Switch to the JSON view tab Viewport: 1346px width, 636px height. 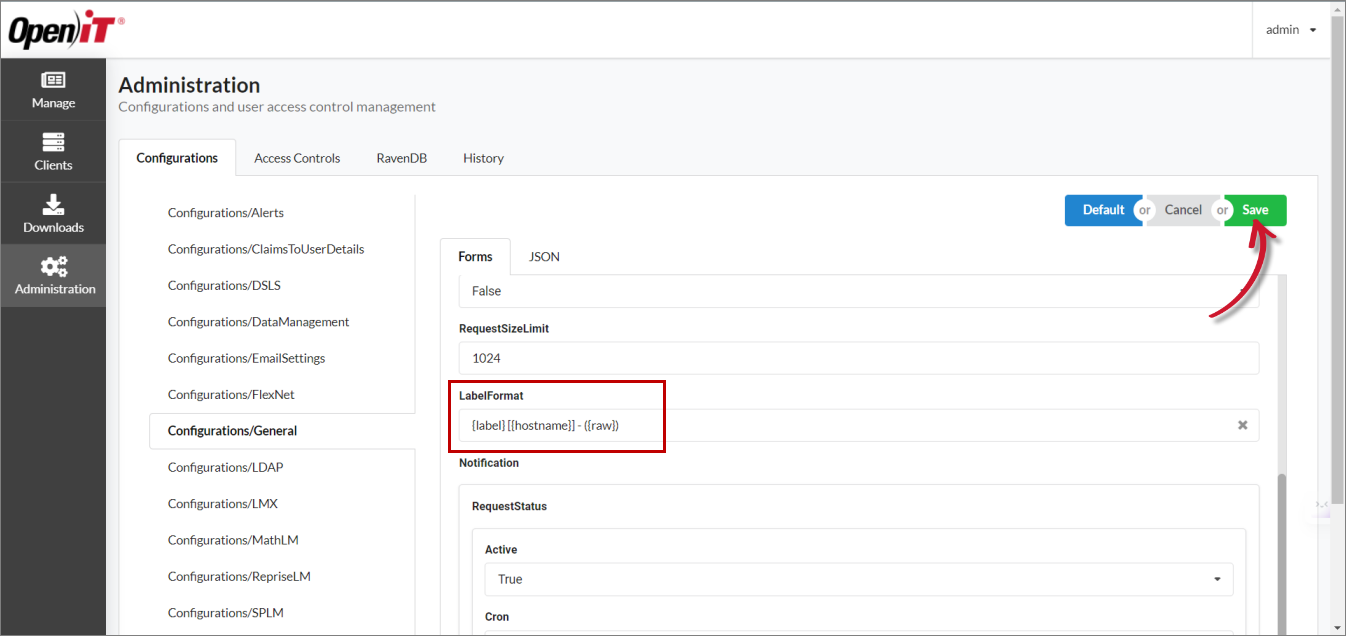544,257
